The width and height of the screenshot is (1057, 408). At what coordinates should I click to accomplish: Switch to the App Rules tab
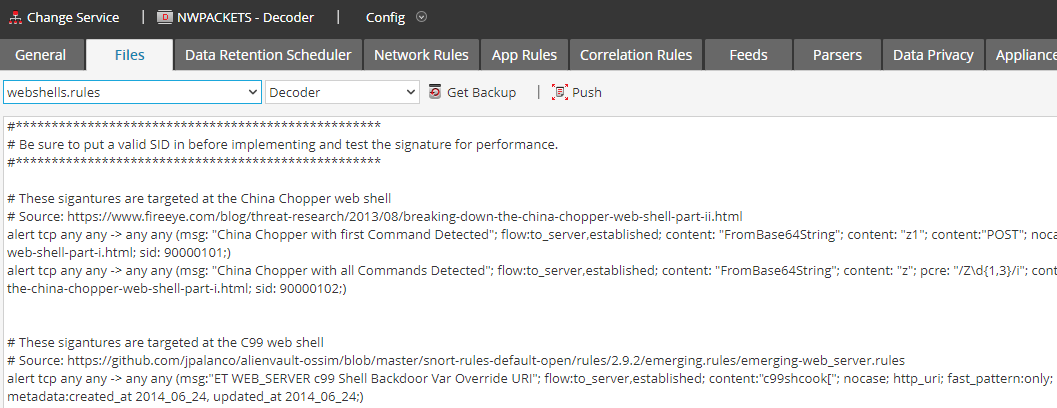[x=524, y=55]
